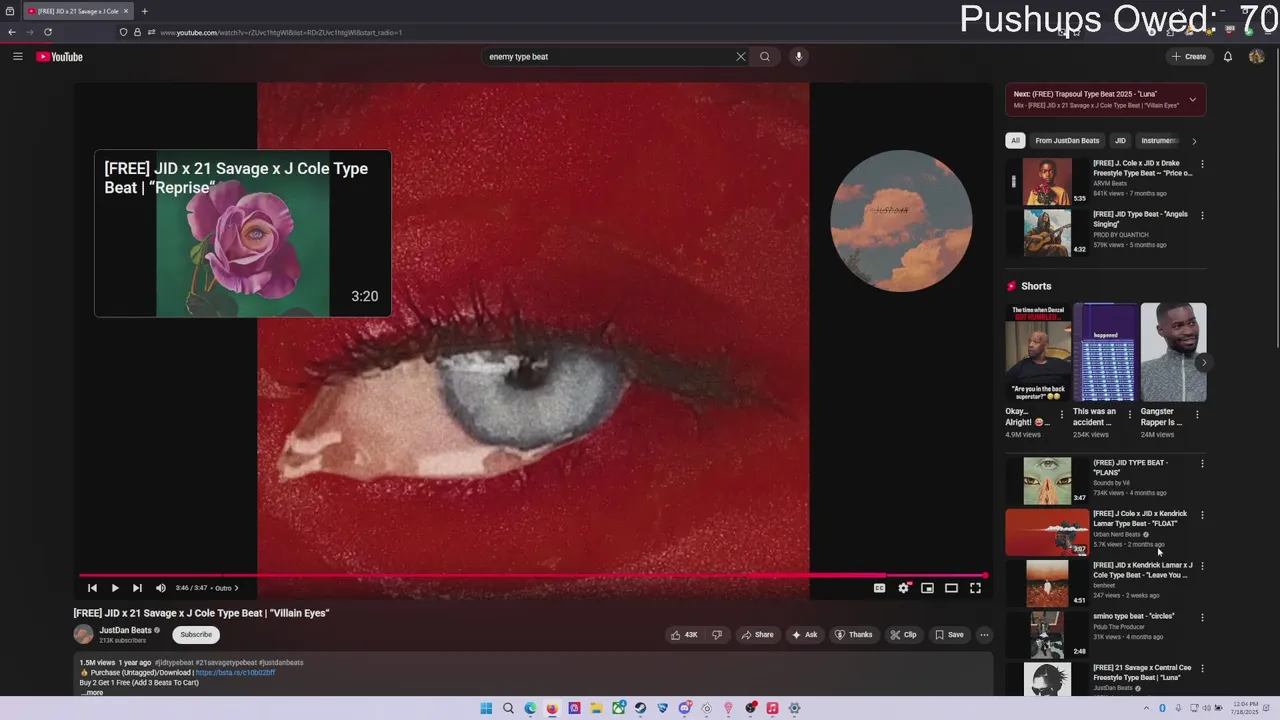
Task: Open the notifications bell
Action: pyautogui.click(x=1228, y=57)
